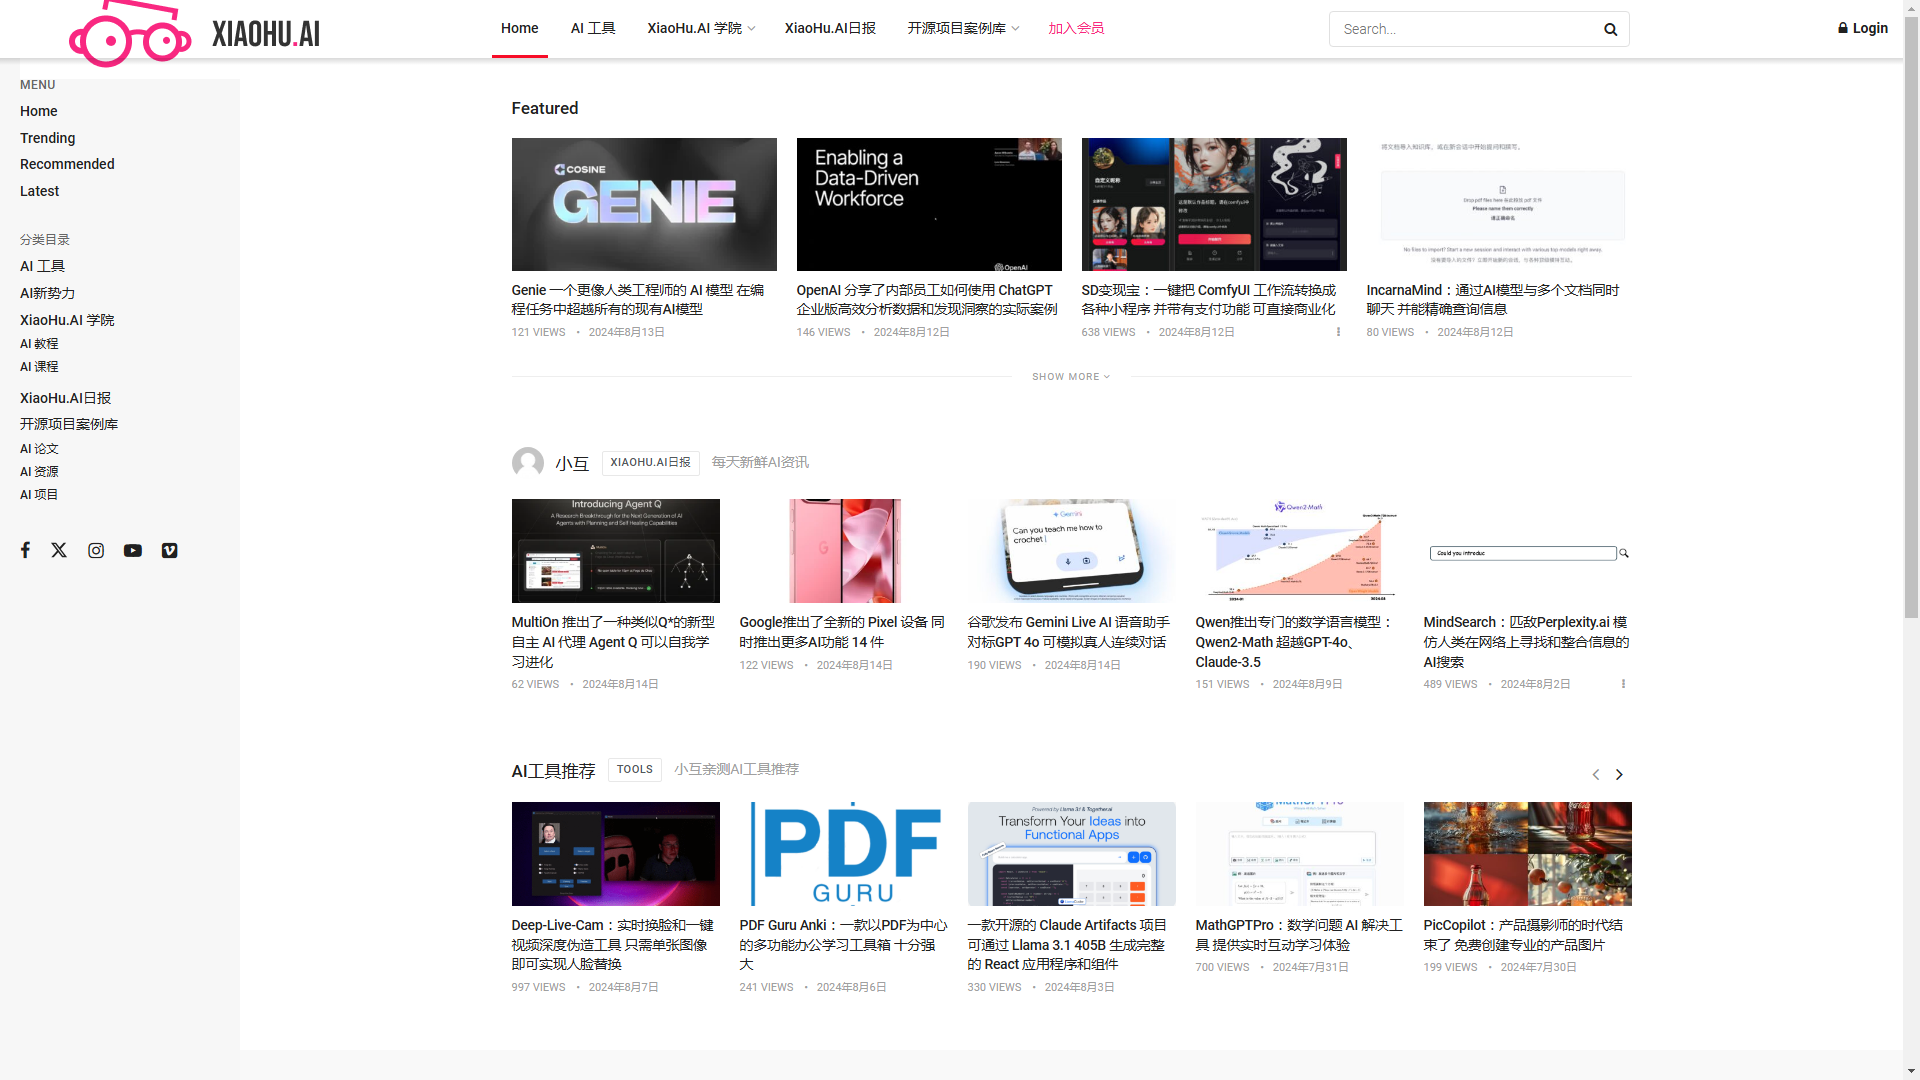The width and height of the screenshot is (1920, 1080).
Task: Open the IncarnaMind article thumbnail
Action: pos(1499,204)
